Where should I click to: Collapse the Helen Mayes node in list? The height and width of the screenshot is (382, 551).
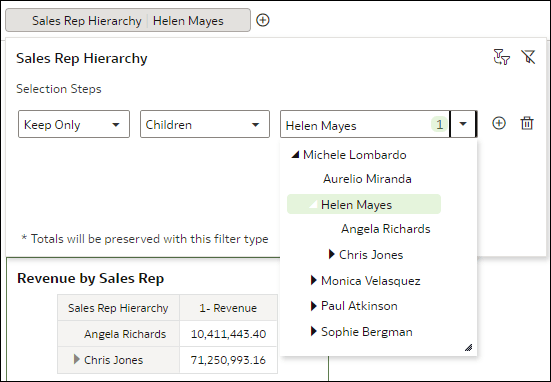click(x=313, y=205)
